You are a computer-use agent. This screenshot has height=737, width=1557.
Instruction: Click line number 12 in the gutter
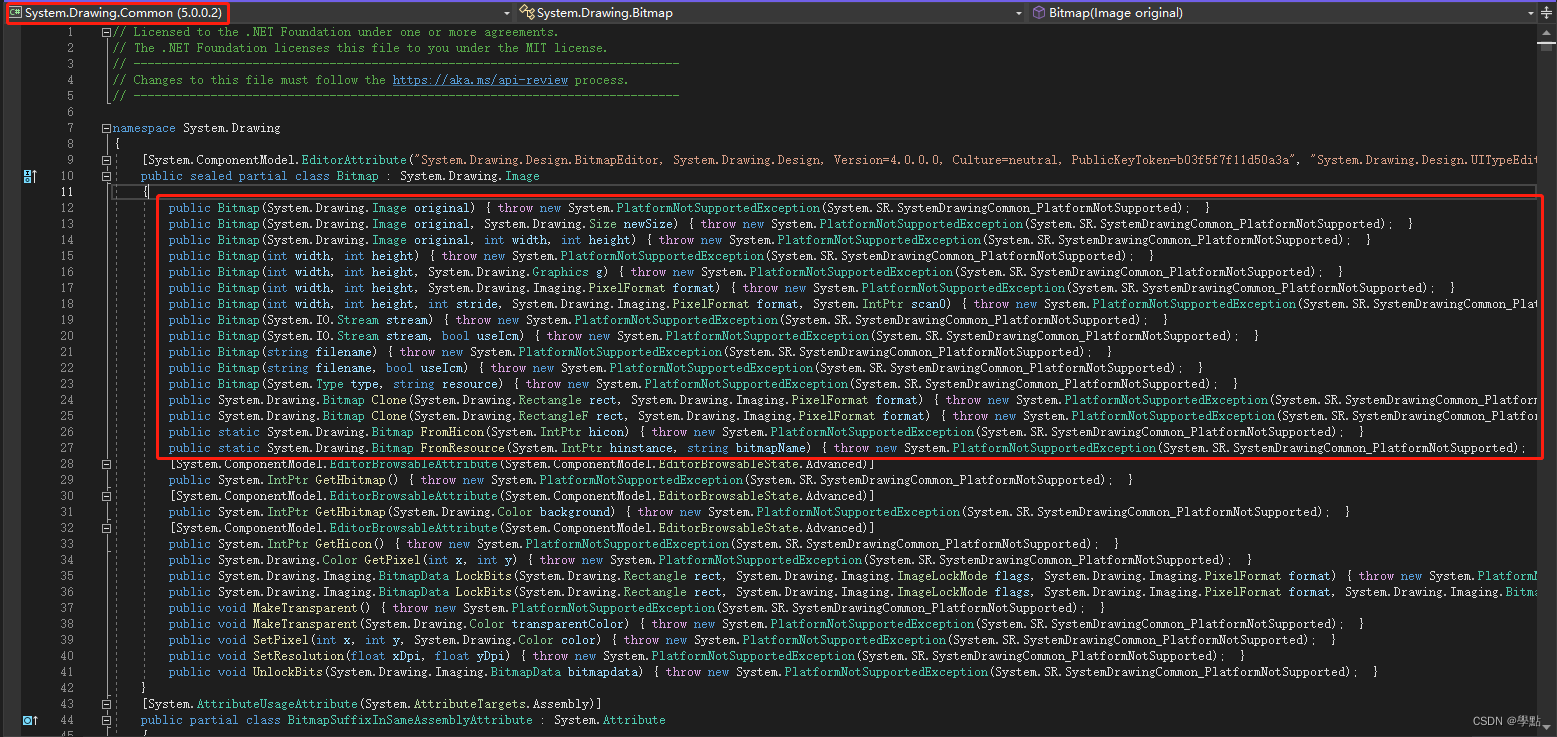pyautogui.click(x=67, y=208)
